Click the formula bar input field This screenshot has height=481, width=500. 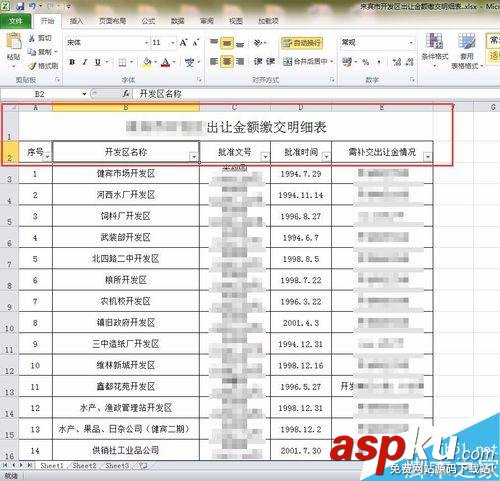pos(316,94)
